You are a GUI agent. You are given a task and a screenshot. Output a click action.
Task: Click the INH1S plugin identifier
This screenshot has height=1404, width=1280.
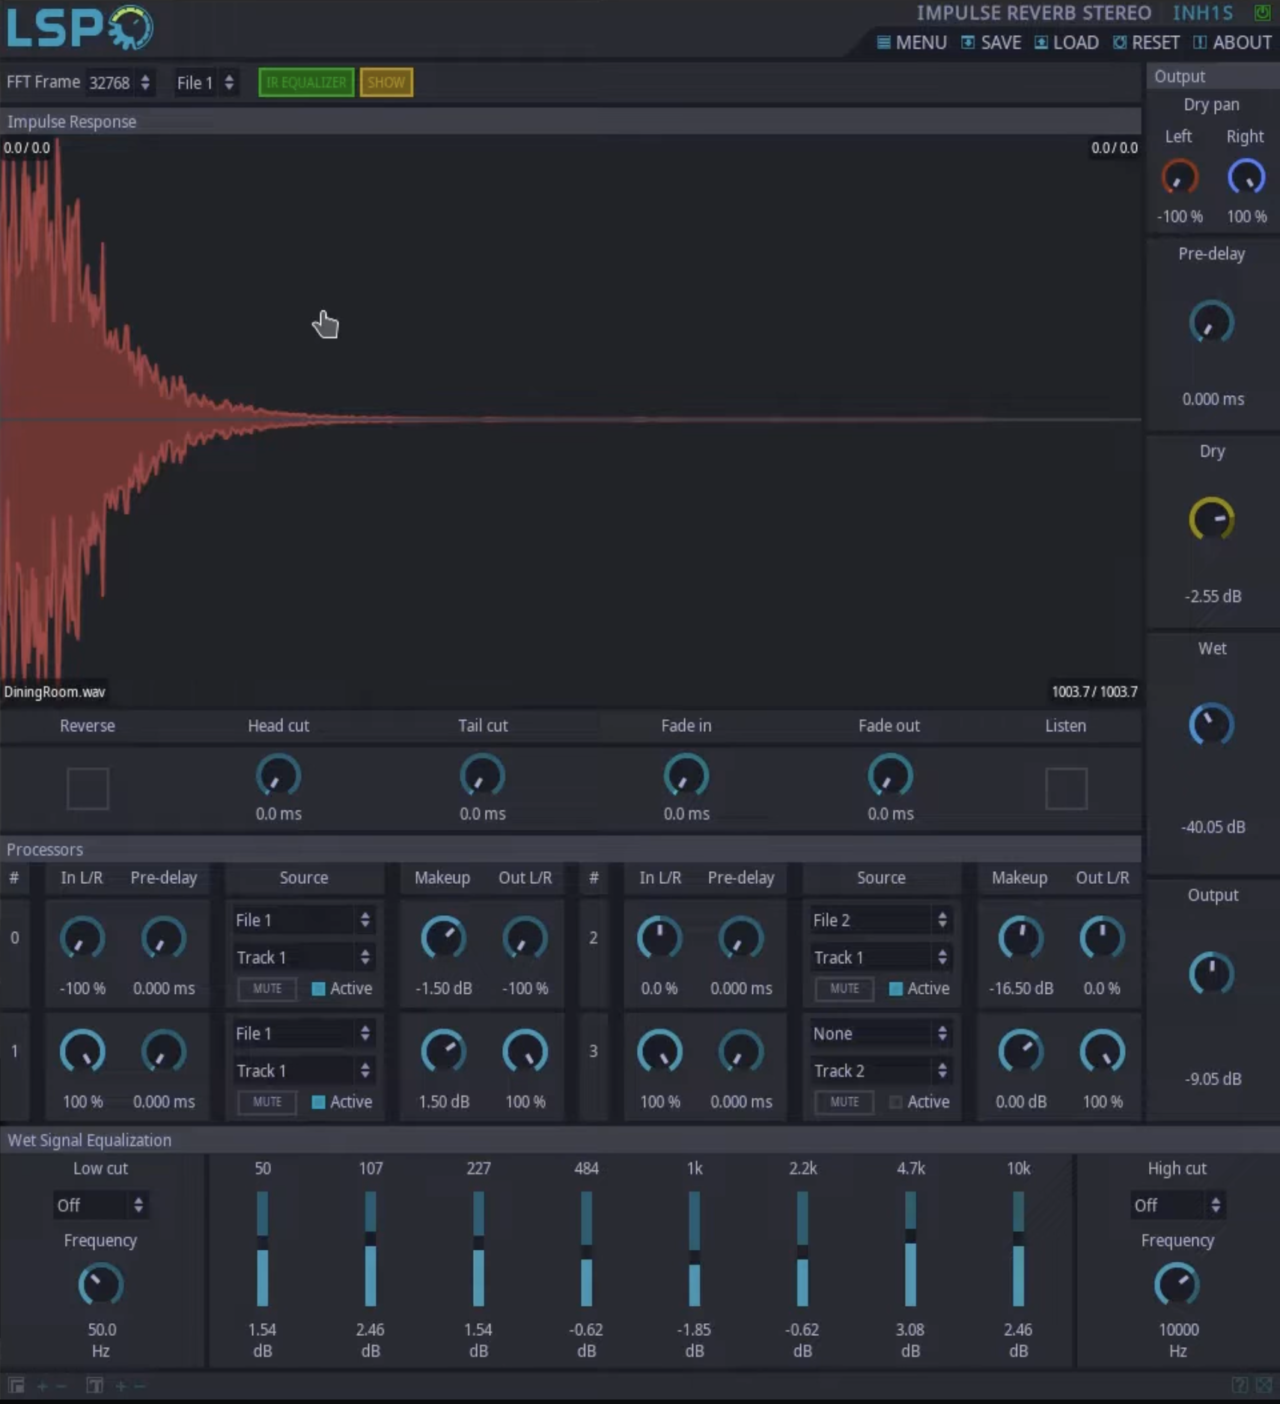tap(1203, 13)
